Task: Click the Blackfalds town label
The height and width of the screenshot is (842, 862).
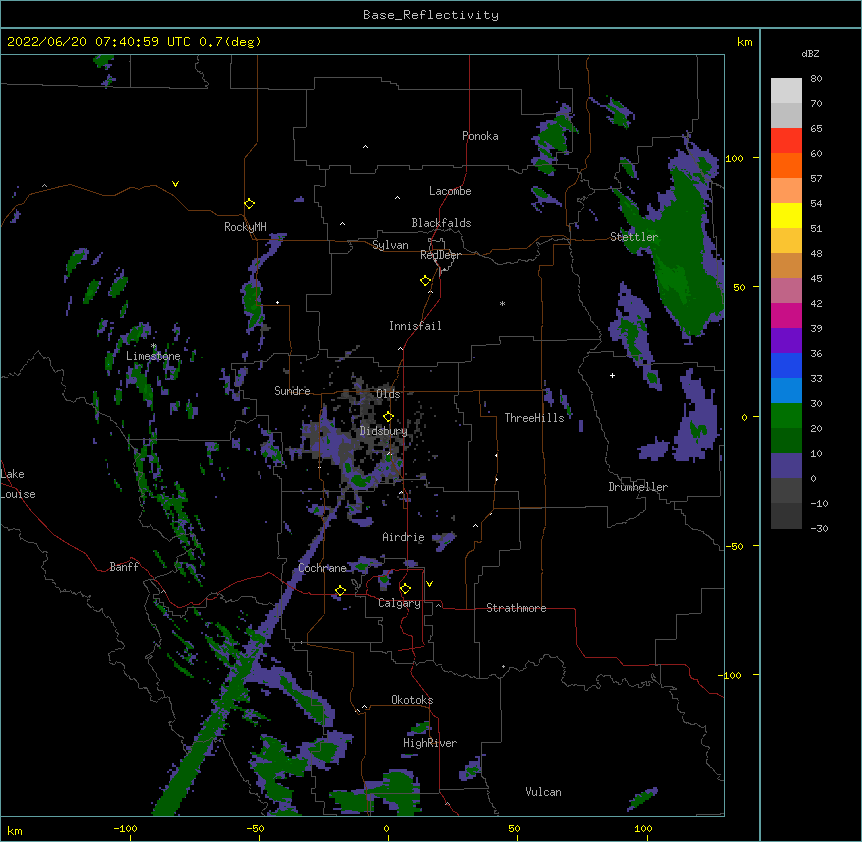Action: click(x=441, y=223)
